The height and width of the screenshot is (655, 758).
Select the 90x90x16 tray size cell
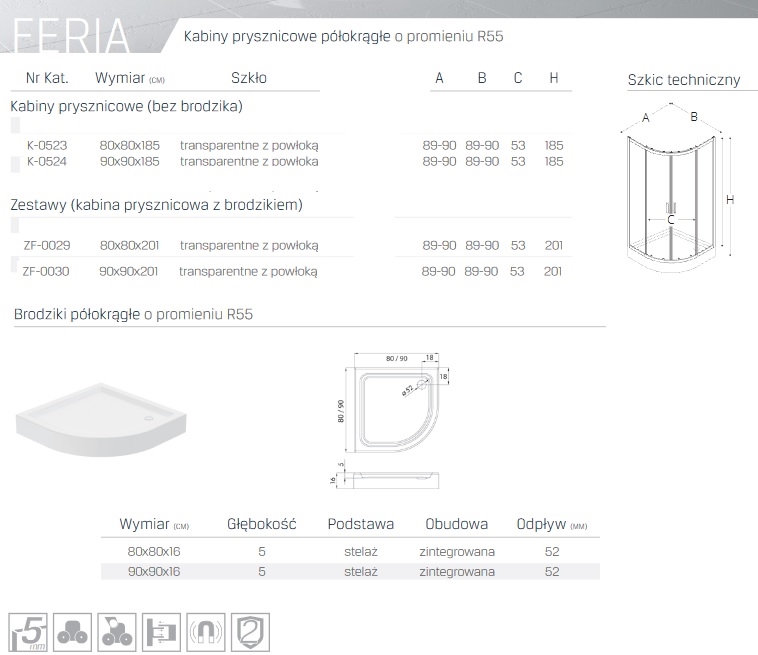pyautogui.click(x=154, y=571)
